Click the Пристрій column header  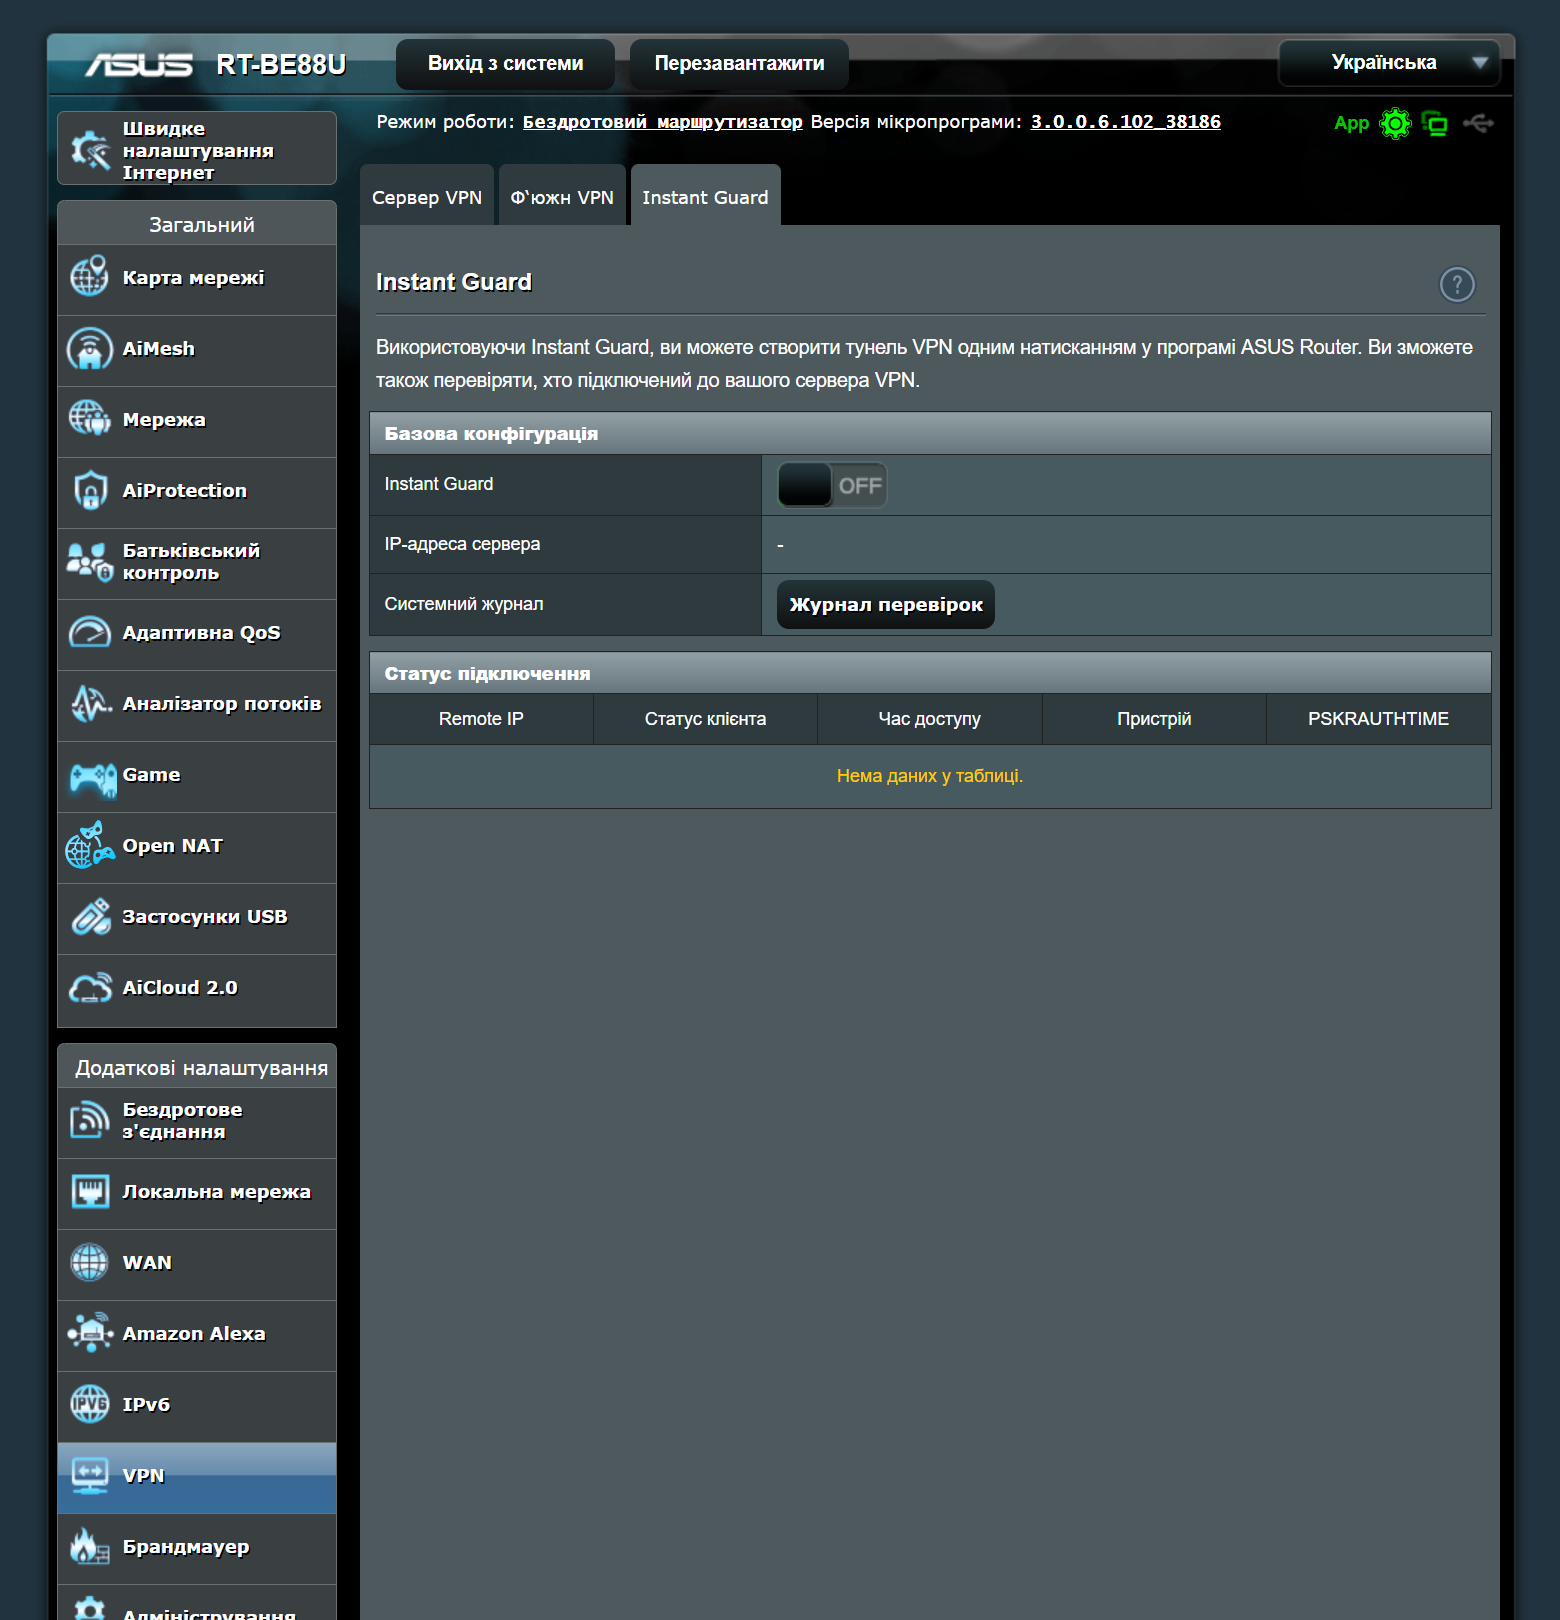[x=1154, y=718]
